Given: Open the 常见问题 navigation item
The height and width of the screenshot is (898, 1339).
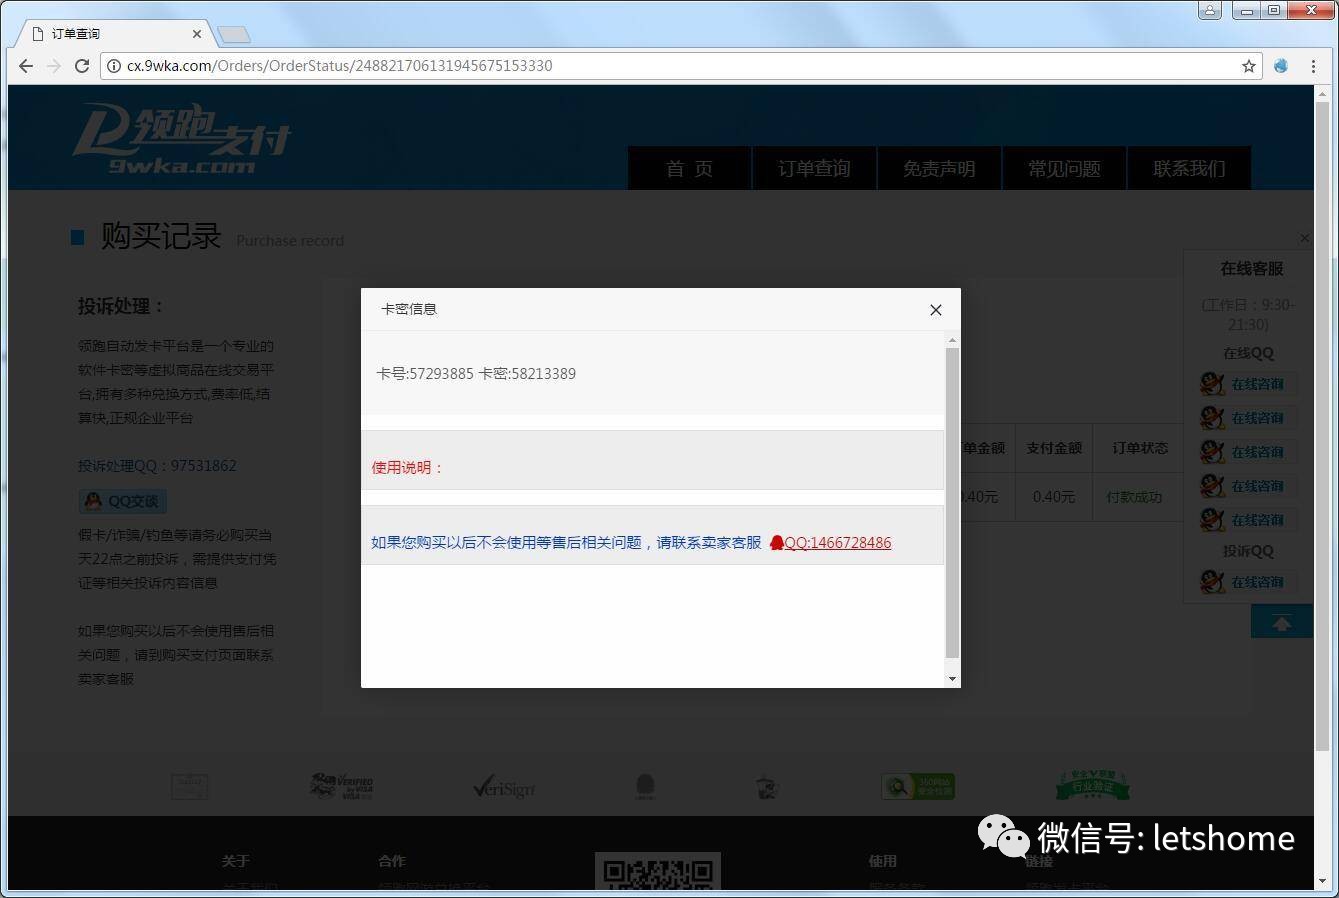Looking at the screenshot, I should click(x=1064, y=169).
